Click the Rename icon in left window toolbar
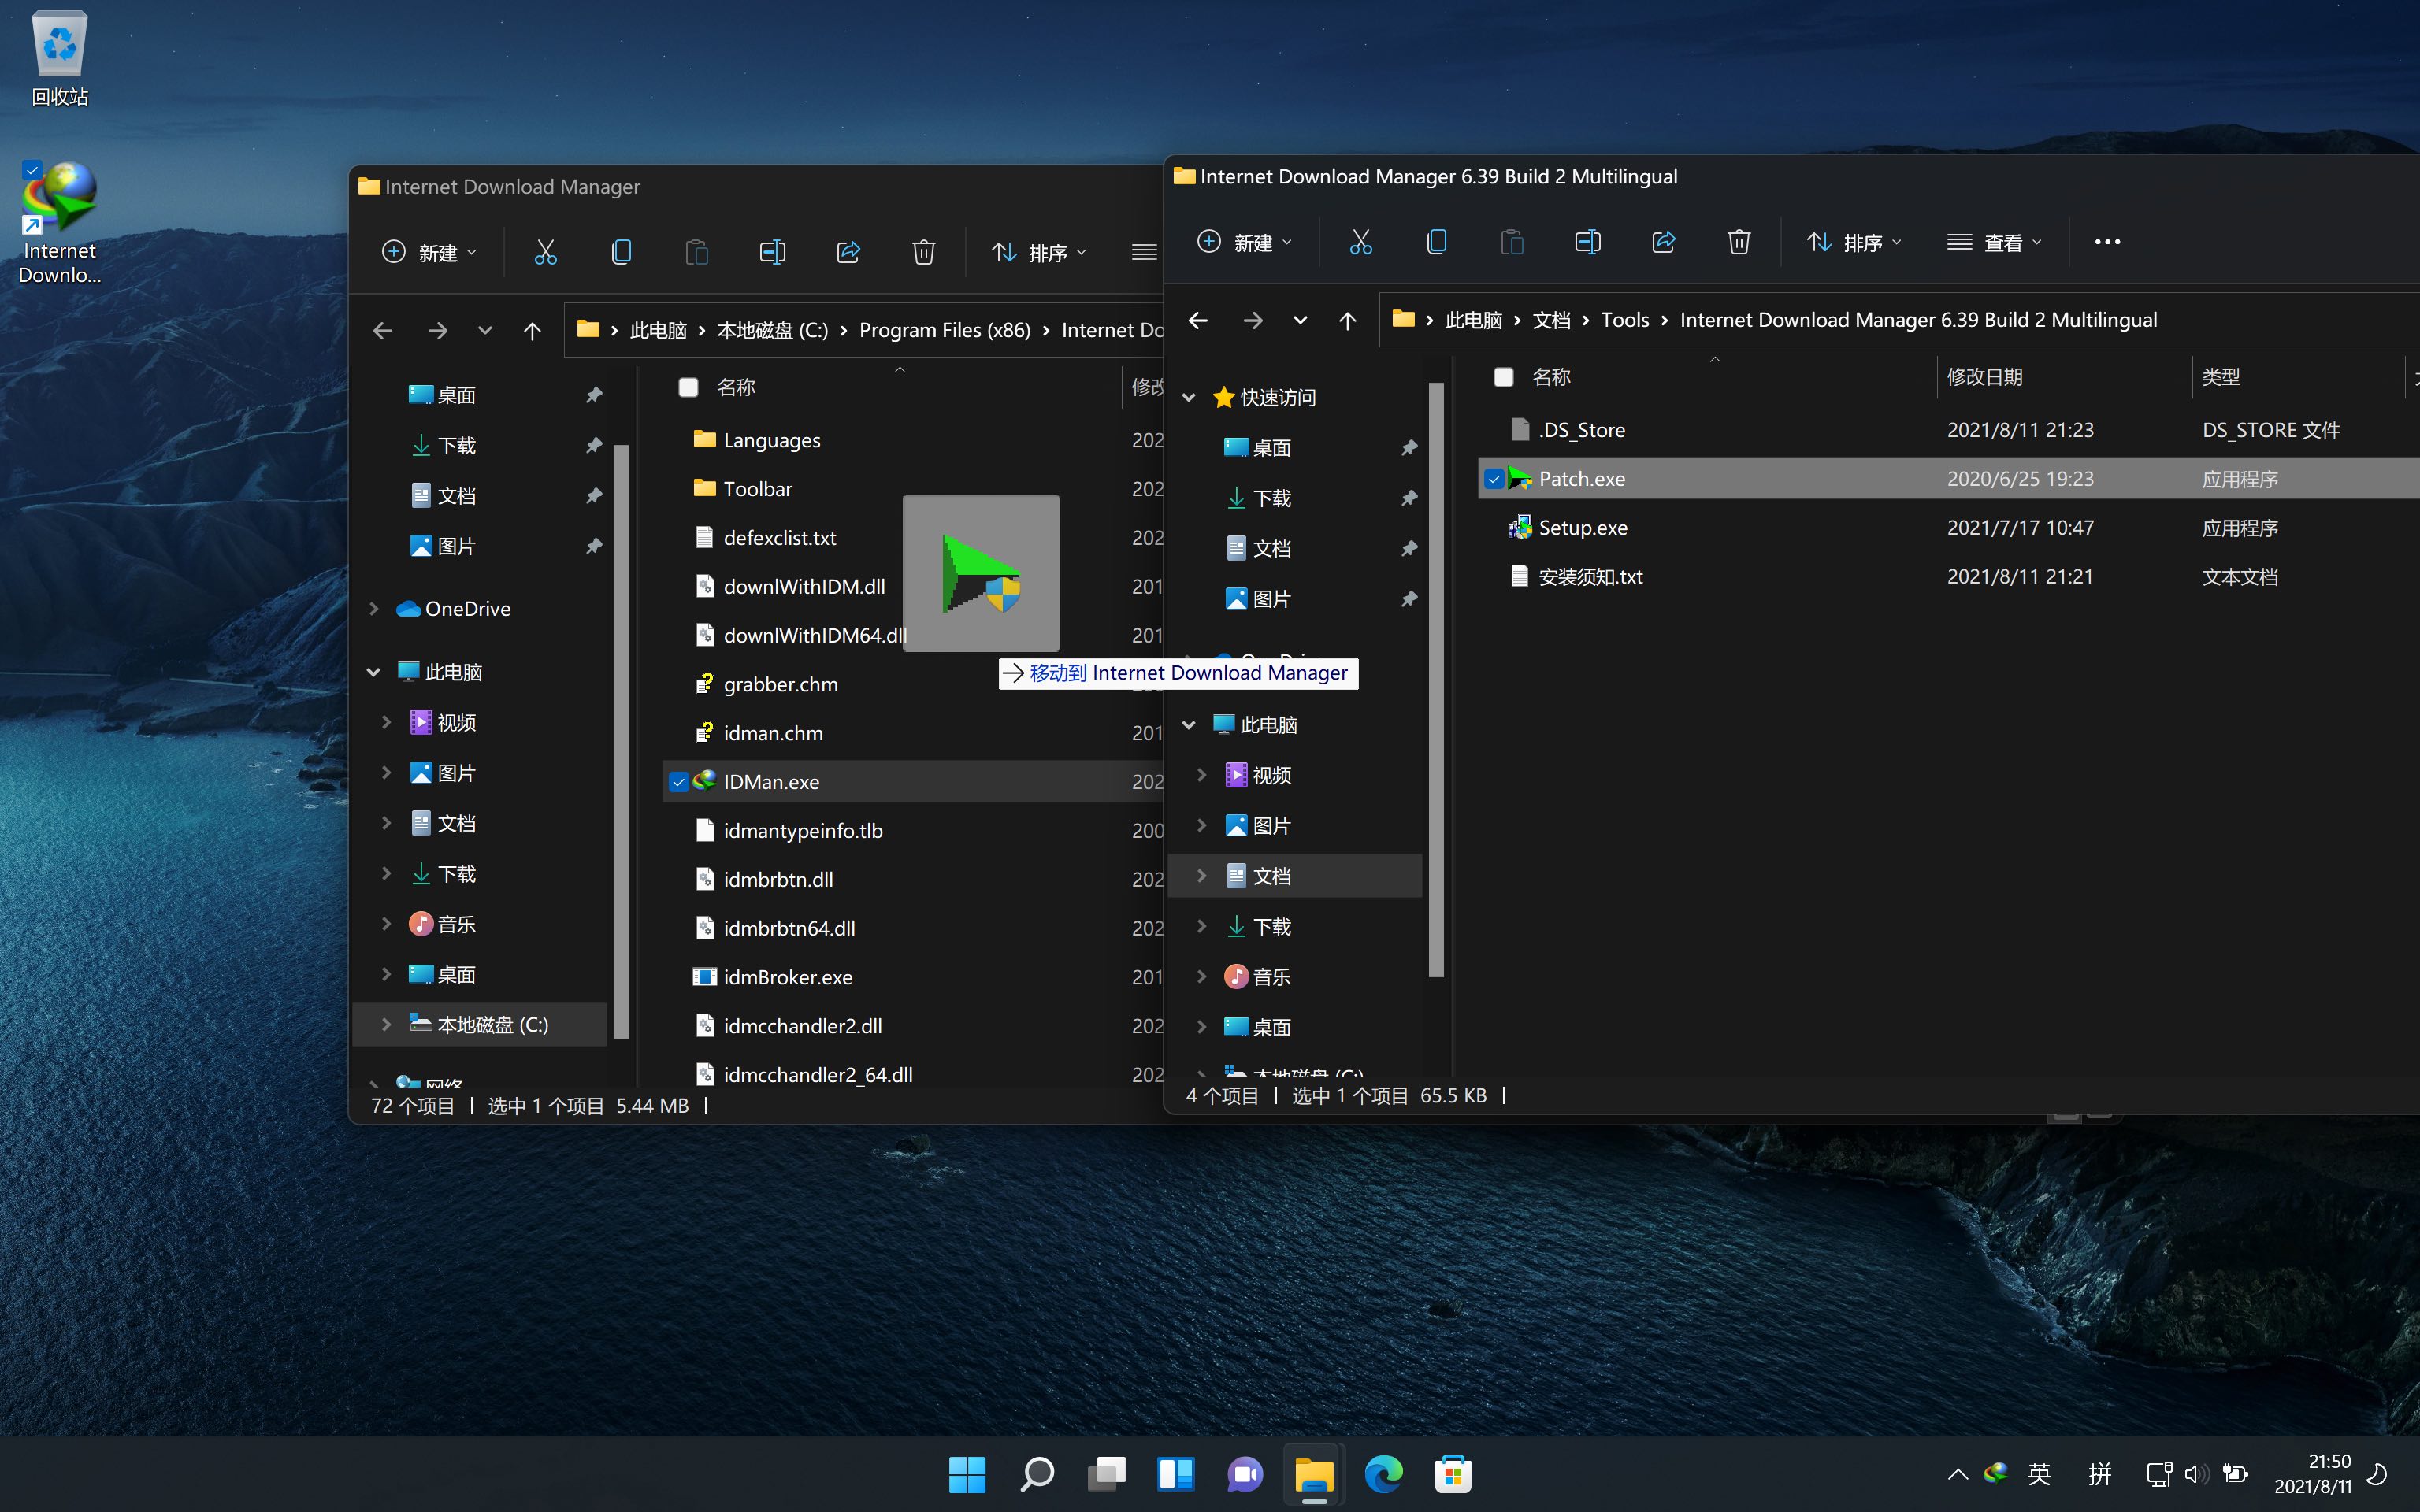The height and width of the screenshot is (1512, 2420). (772, 252)
